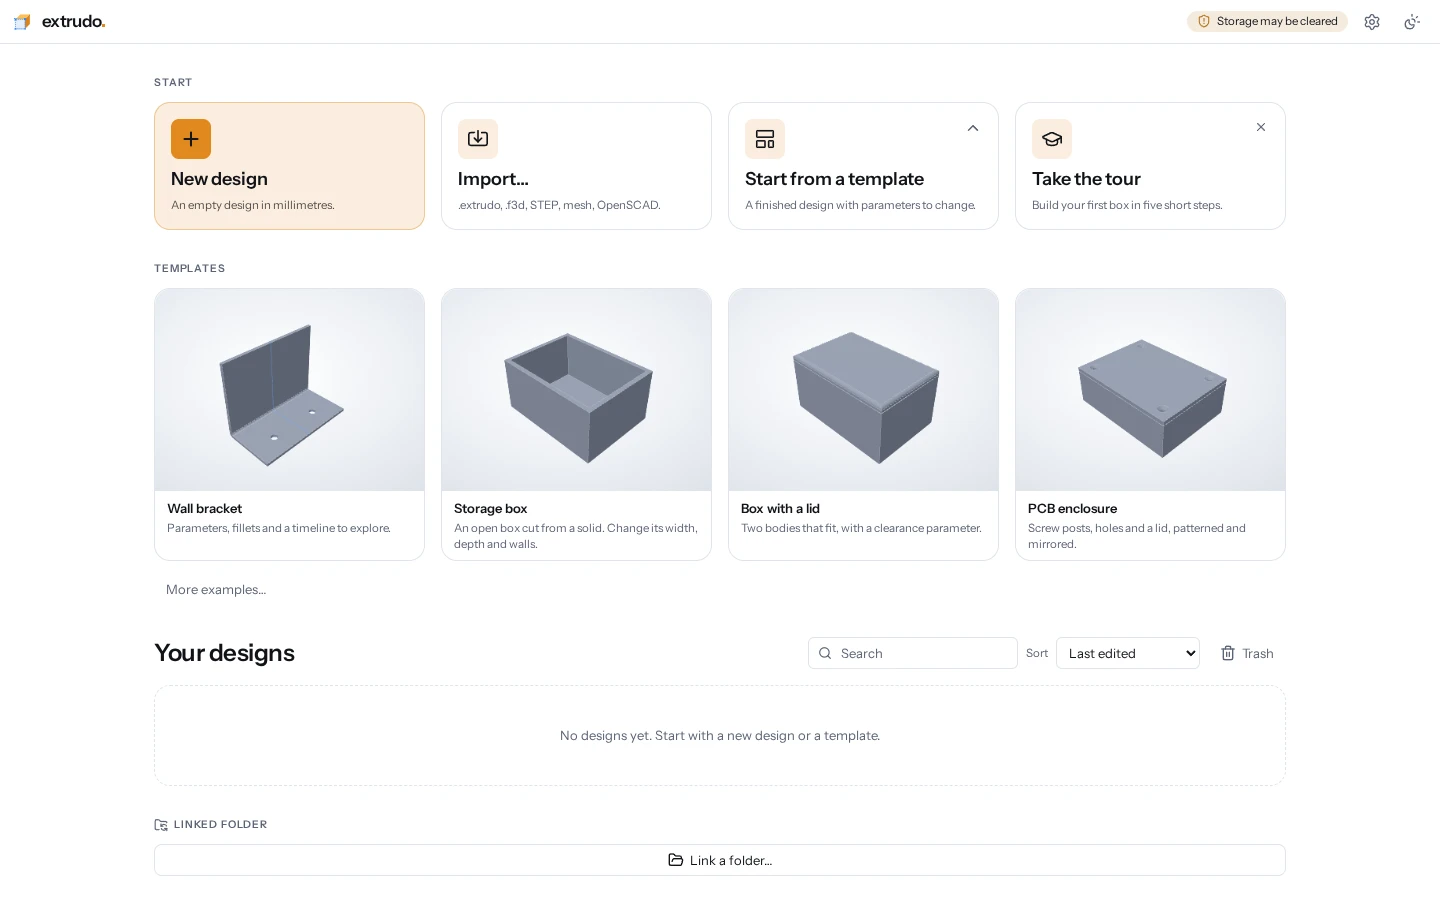Click the Start from a template title
The width and height of the screenshot is (1440, 900).
point(834,179)
